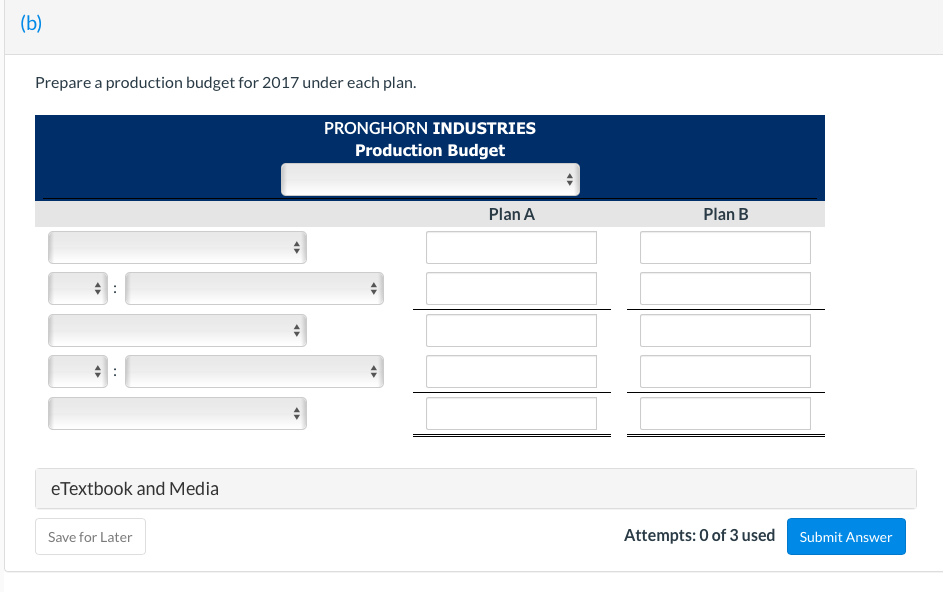Image resolution: width=943 pixels, height=592 pixels.
Task: Open the third row line-item dropdown
Action: tap(177, 330)
